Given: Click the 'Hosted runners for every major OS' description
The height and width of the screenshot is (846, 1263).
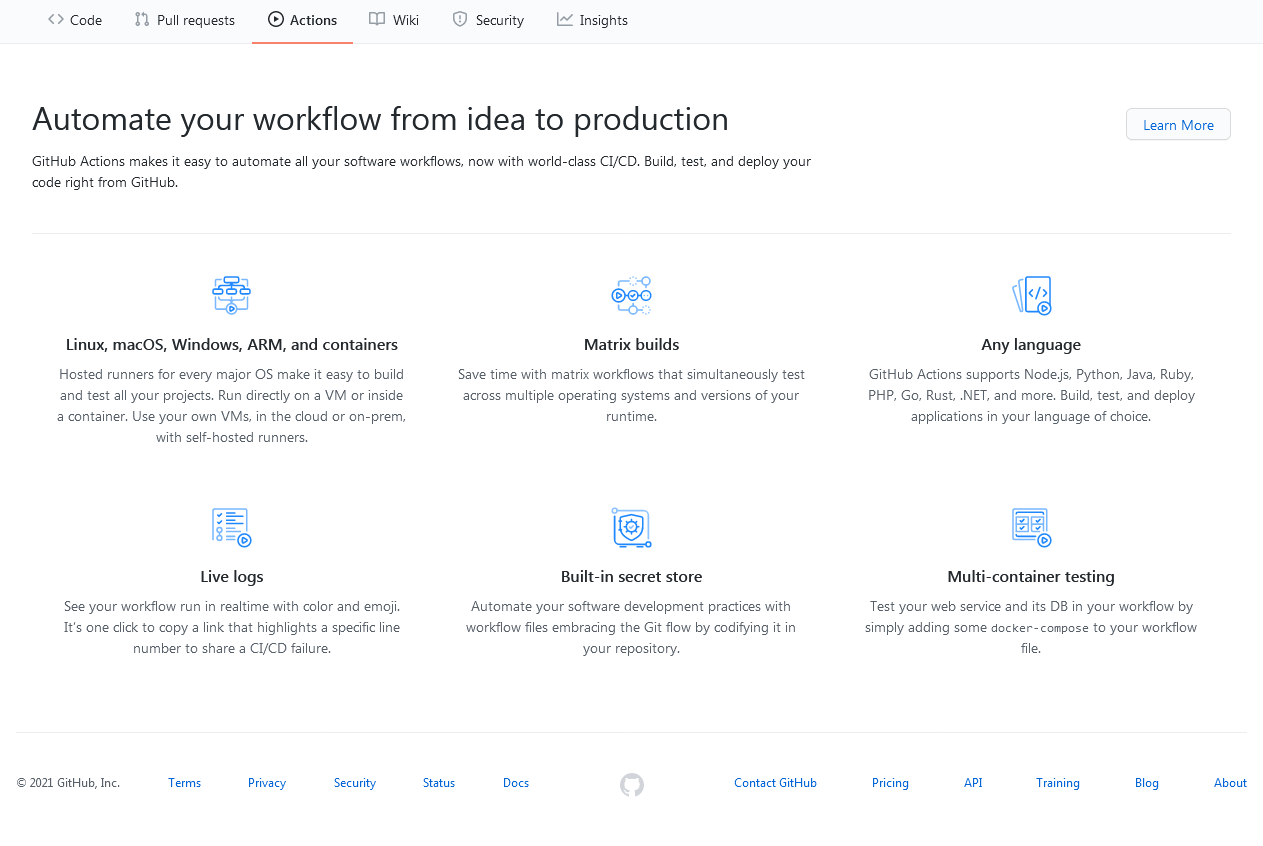Looking at the screenshot, I should 232,406.
